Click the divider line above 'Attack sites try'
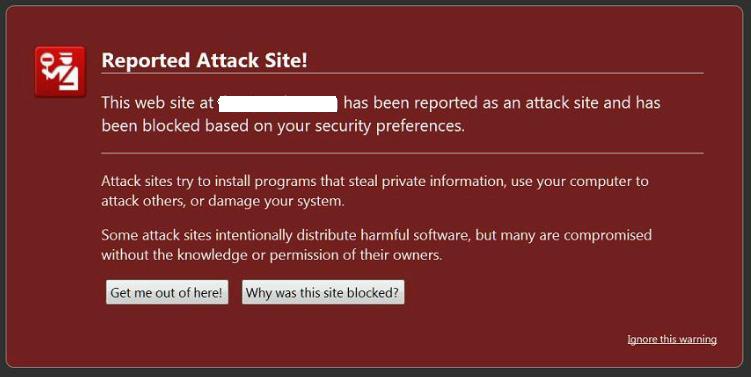Image resolution: width=751 pixels, height=377 pixels. 402,153
